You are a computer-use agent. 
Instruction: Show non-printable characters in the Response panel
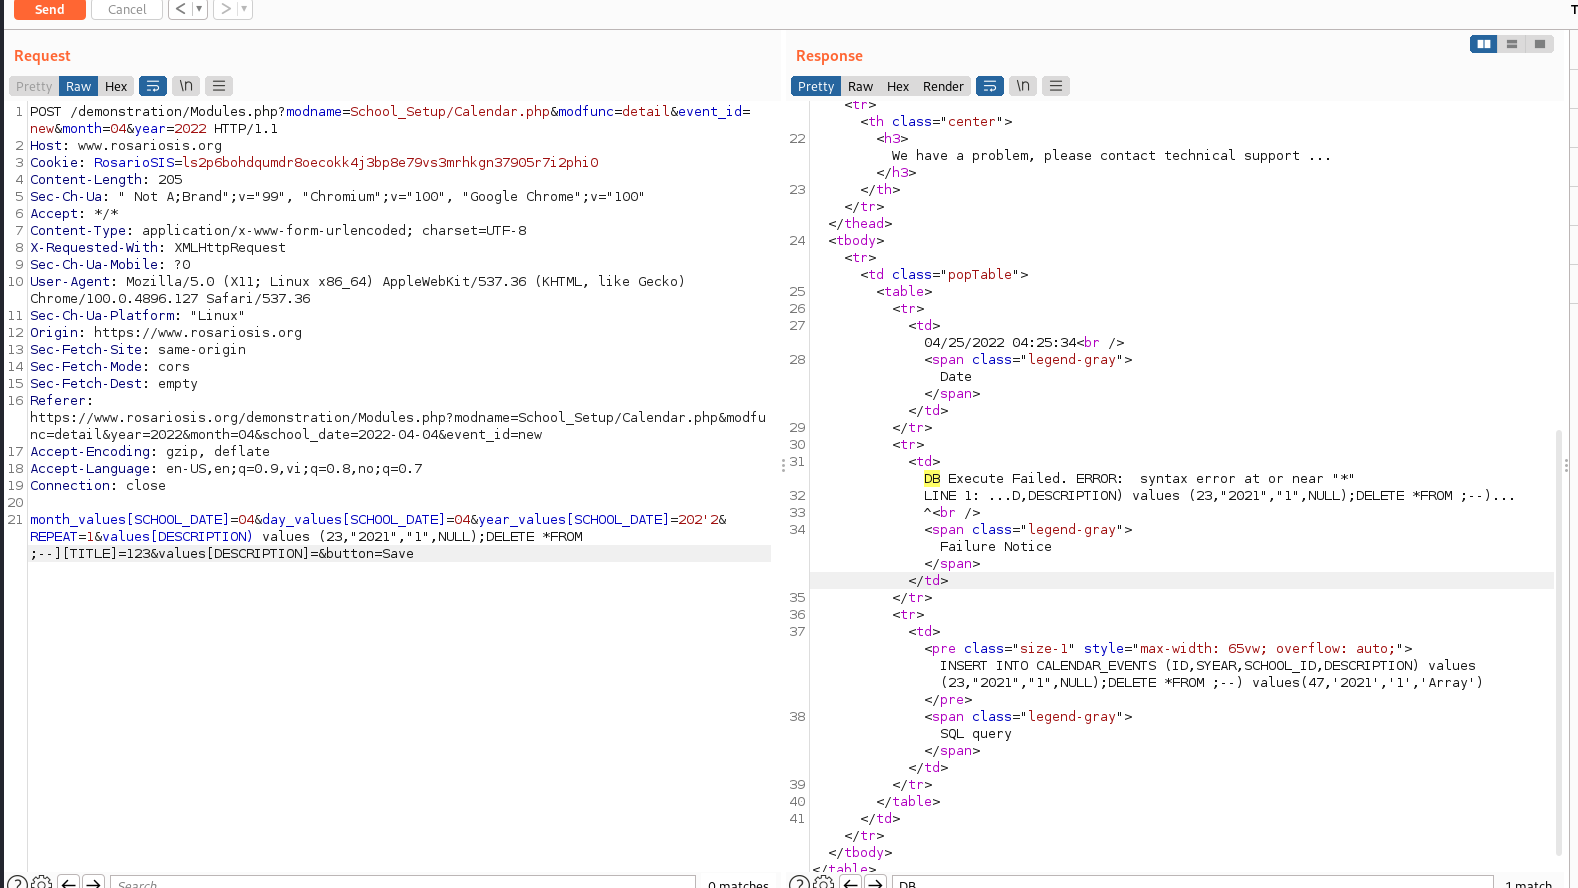tap(1023, 86)
